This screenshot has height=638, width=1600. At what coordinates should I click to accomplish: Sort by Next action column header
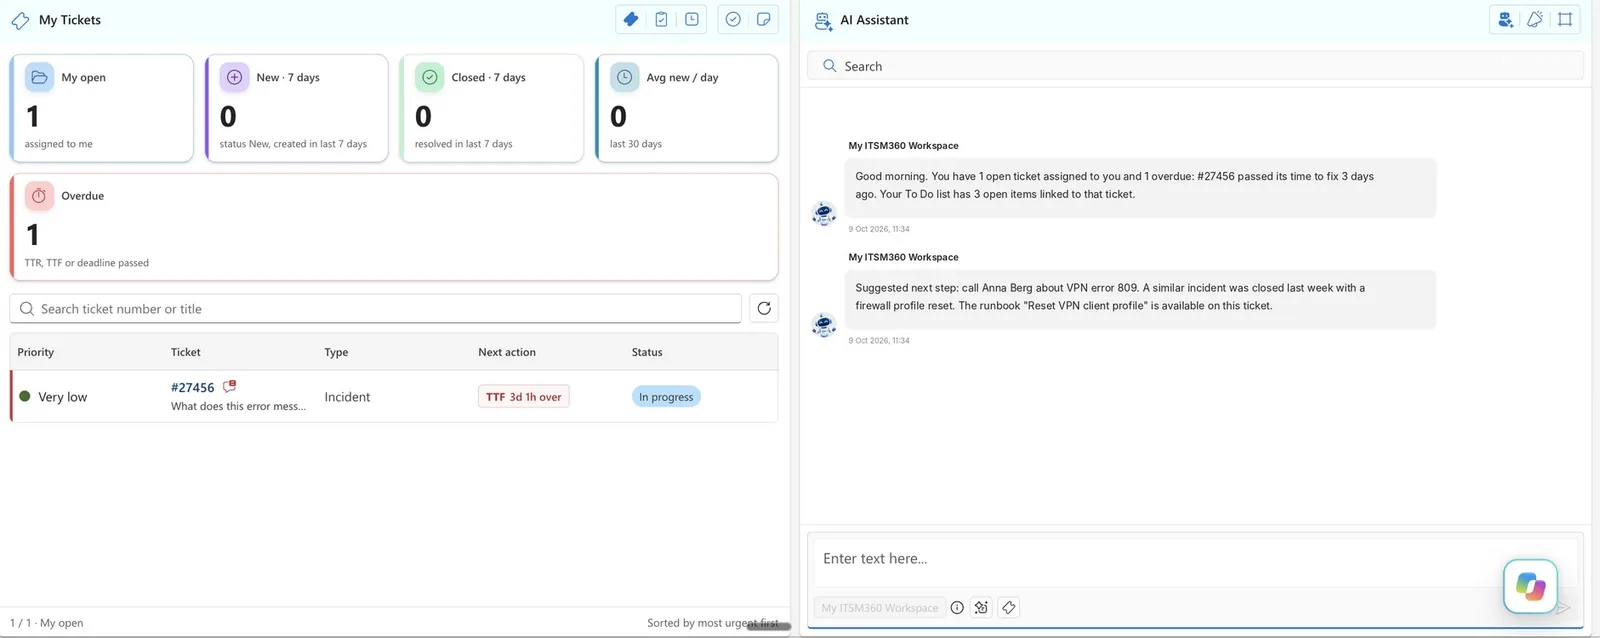(507, 352)
